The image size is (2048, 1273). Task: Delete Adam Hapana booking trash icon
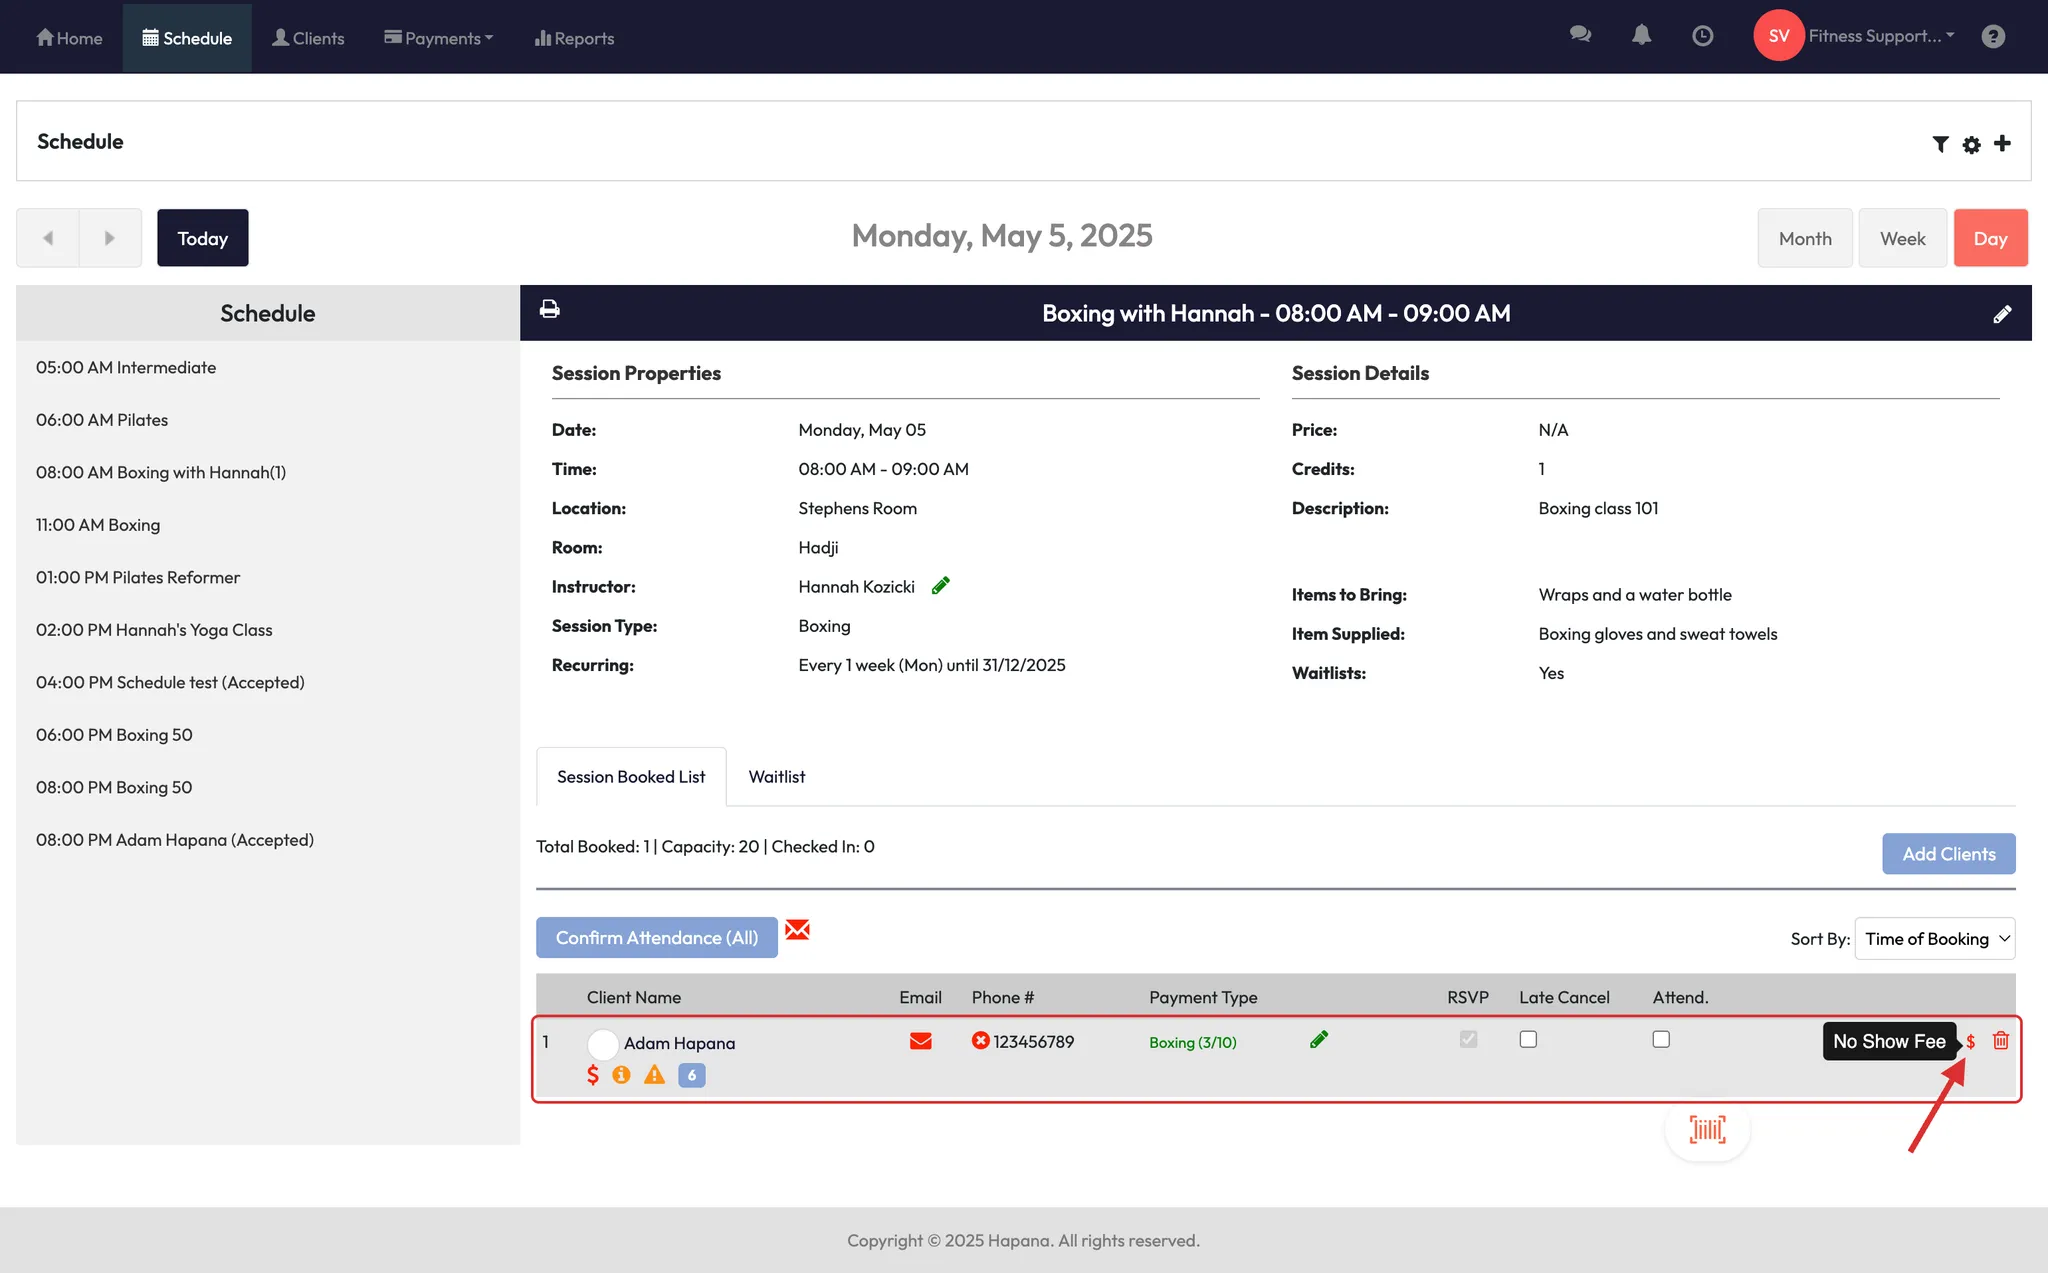pos(2001,1041)
